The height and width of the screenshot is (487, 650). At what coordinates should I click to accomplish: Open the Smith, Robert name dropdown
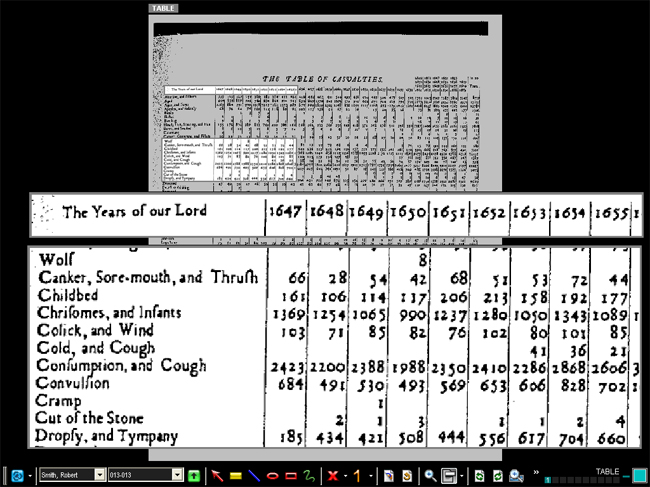100,475
